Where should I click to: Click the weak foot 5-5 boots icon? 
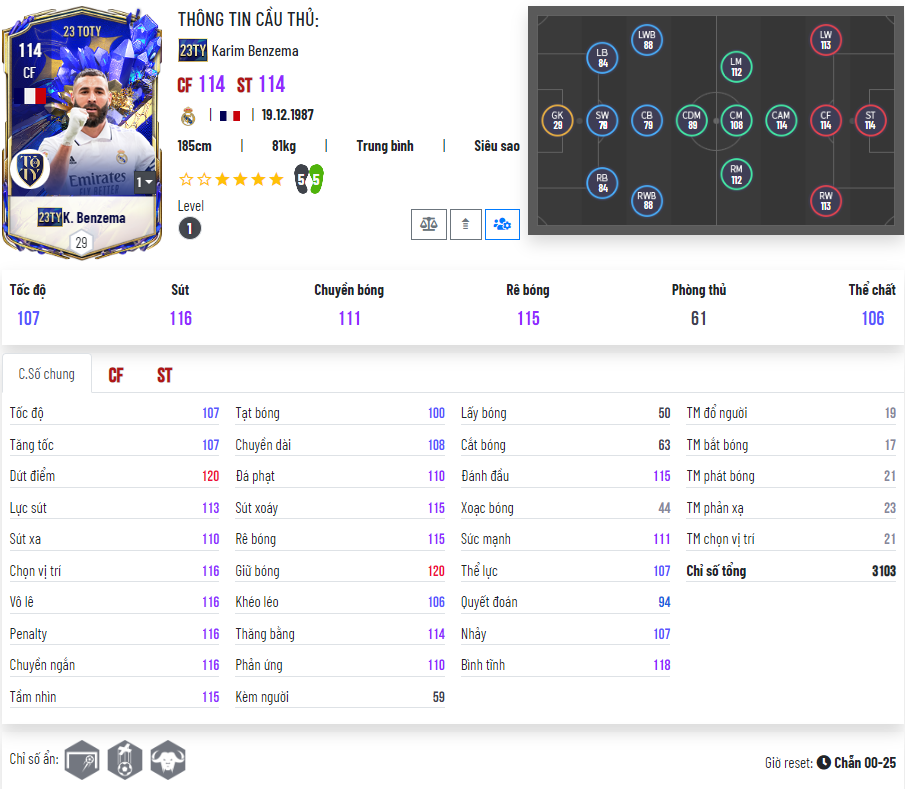309,179
